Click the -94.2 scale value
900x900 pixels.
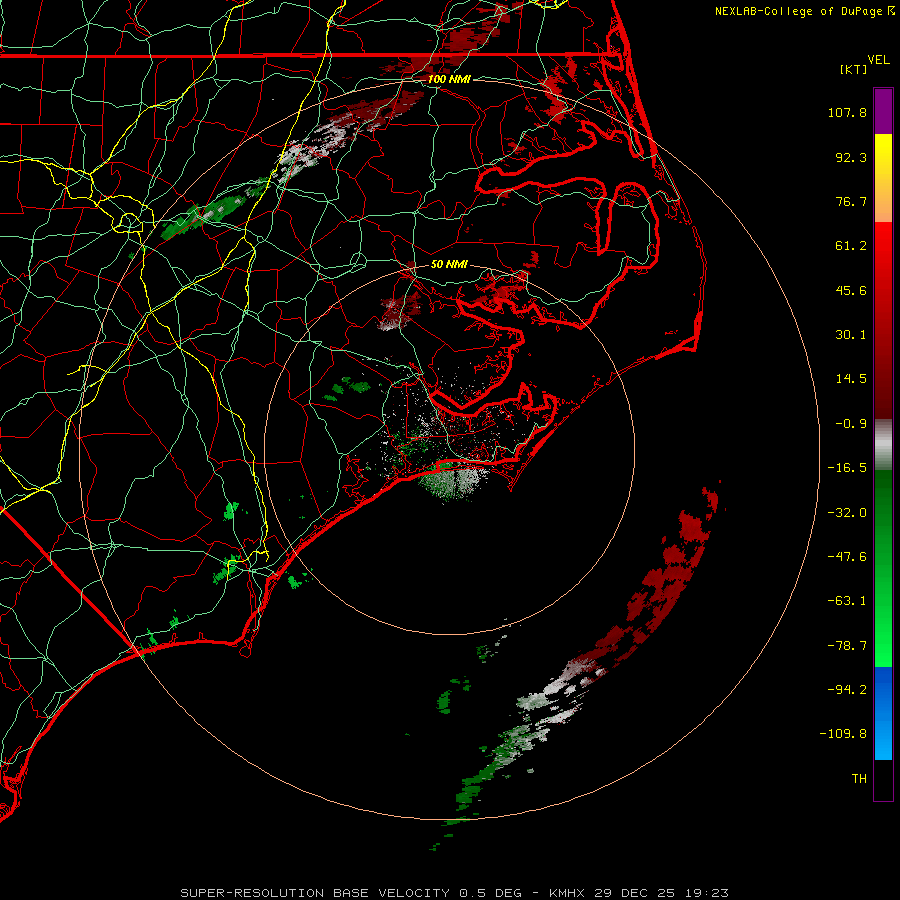[x=847, y=689]
